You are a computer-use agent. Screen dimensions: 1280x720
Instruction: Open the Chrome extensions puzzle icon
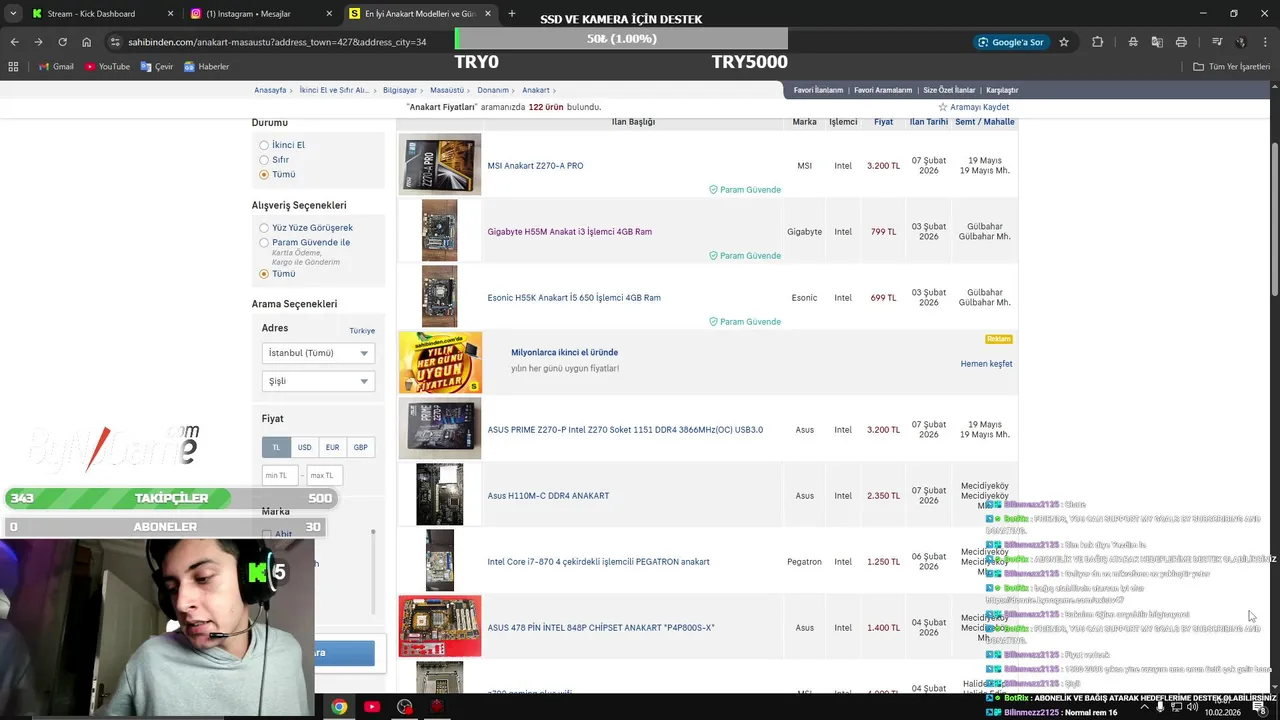(x=1098, y=42)
